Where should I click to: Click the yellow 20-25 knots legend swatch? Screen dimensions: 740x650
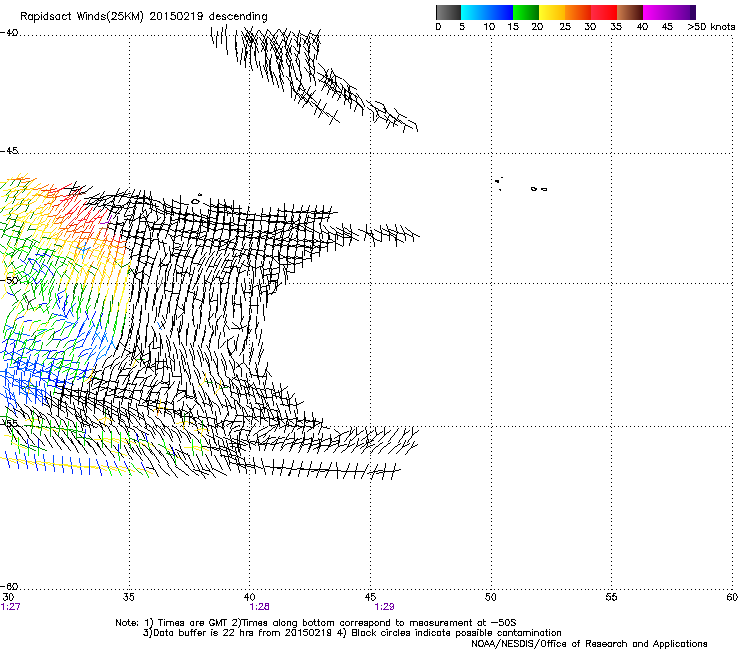tap(552, 12)
